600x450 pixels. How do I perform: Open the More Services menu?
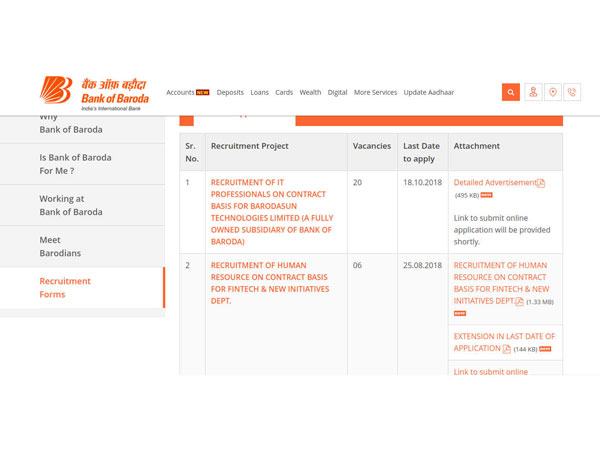point(375,92)
